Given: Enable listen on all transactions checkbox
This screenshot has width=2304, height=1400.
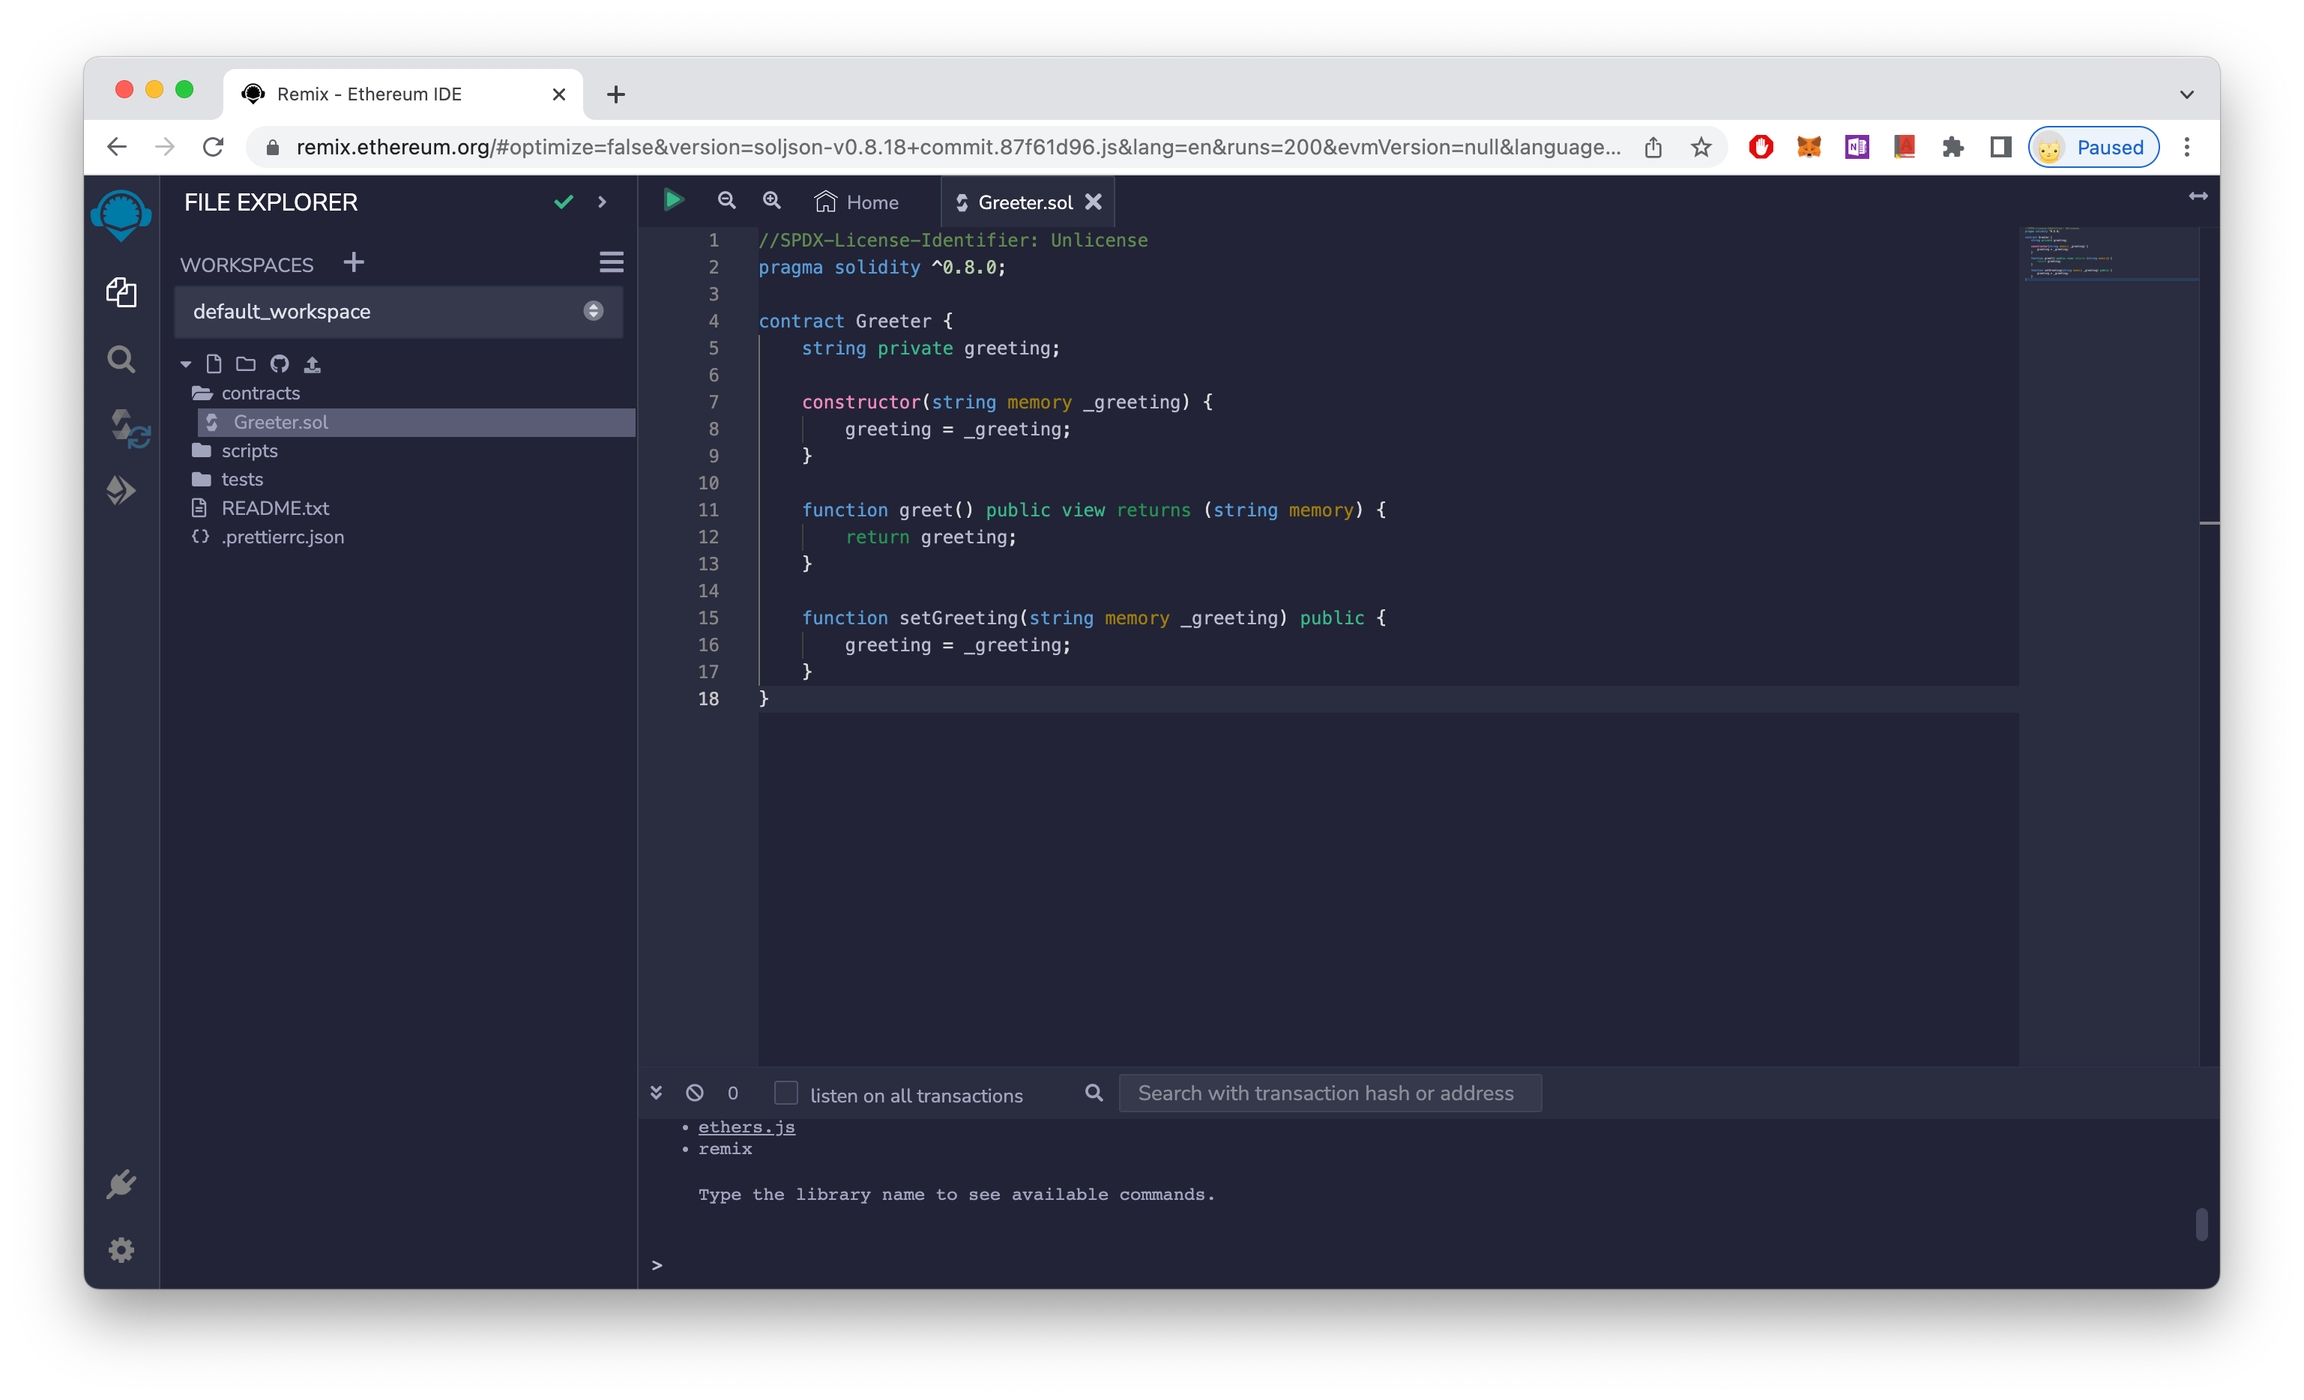Looking at the screenshot, I should click(x=786, y=1093).
